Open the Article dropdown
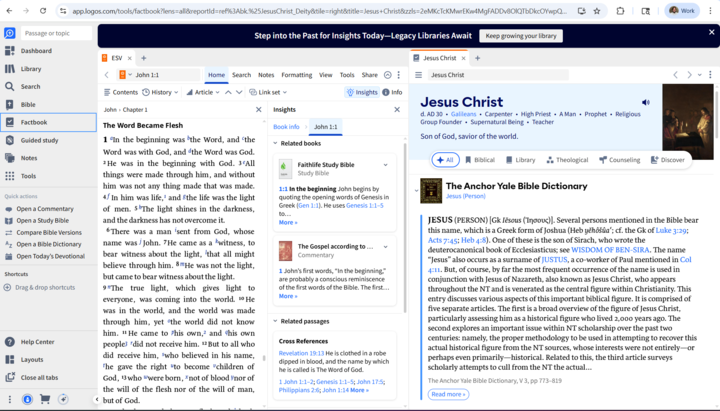 point(202,92)
